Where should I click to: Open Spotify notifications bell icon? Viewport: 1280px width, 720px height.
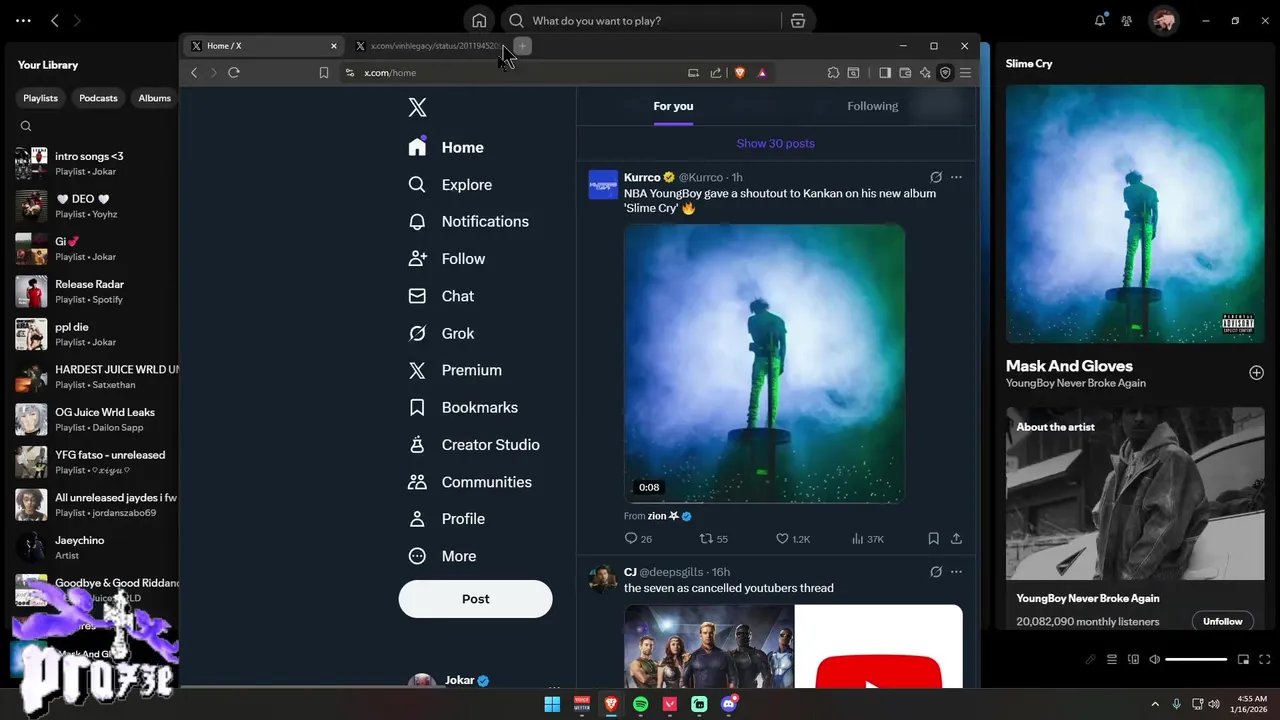(1100, 20)
